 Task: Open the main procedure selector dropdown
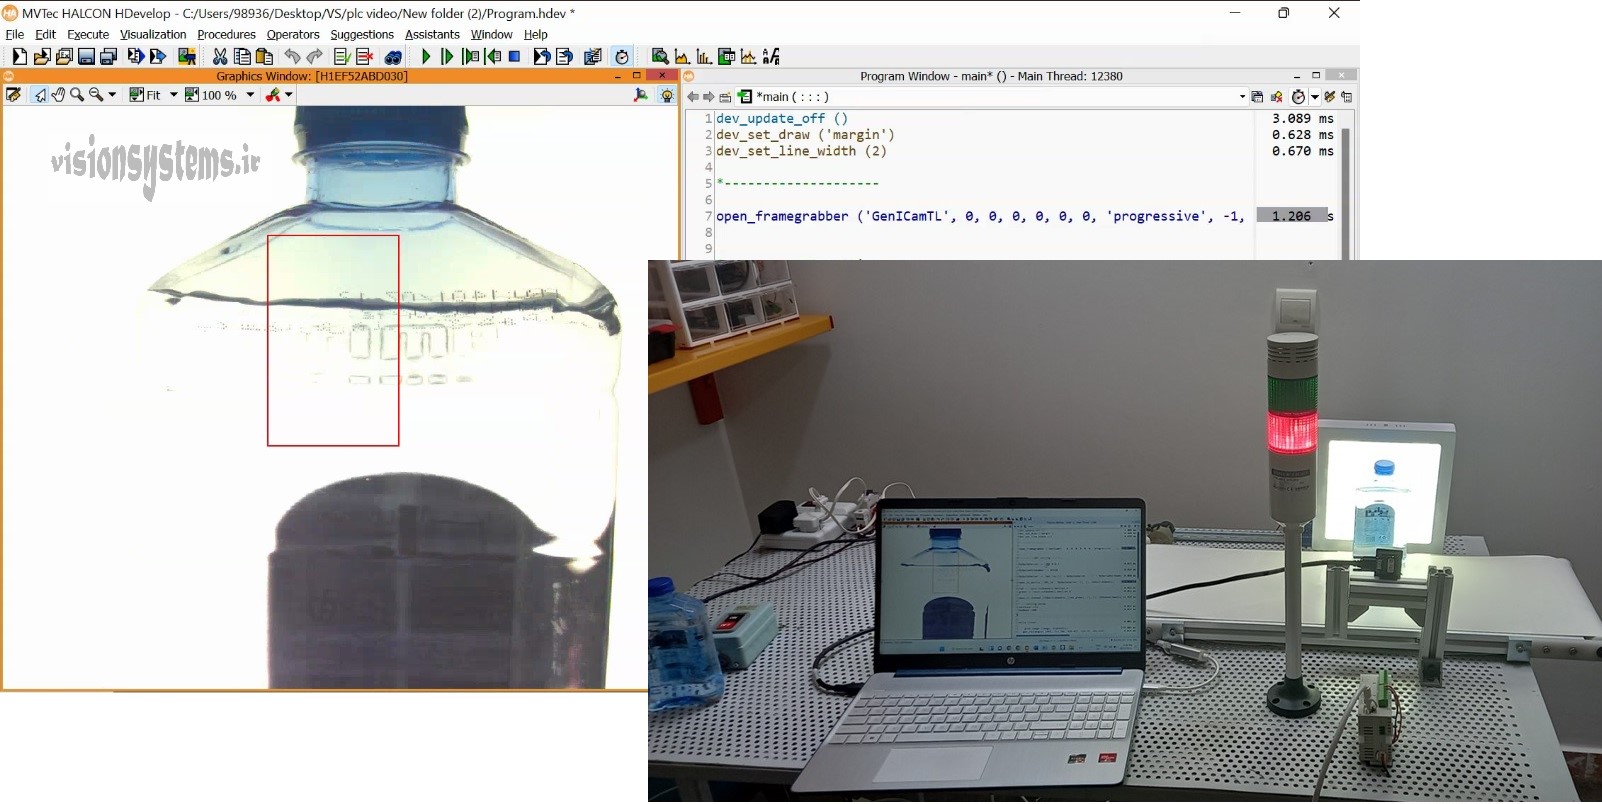click(1242, 97)
